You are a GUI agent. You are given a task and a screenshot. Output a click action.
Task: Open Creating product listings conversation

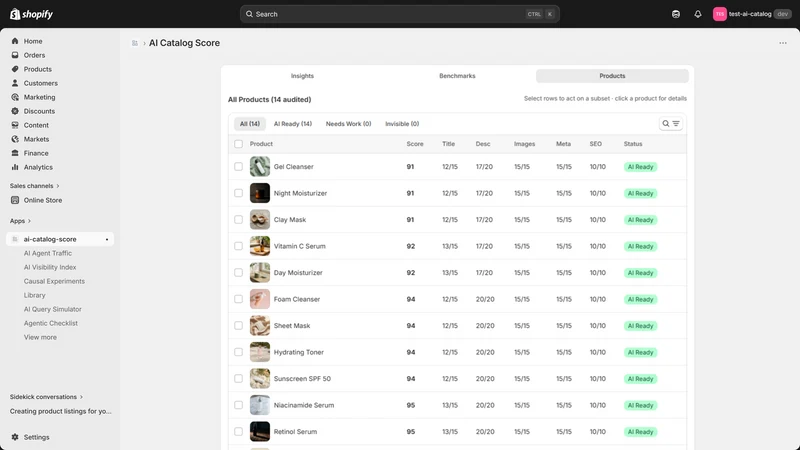pyautogui.click(x=60, y=411)
